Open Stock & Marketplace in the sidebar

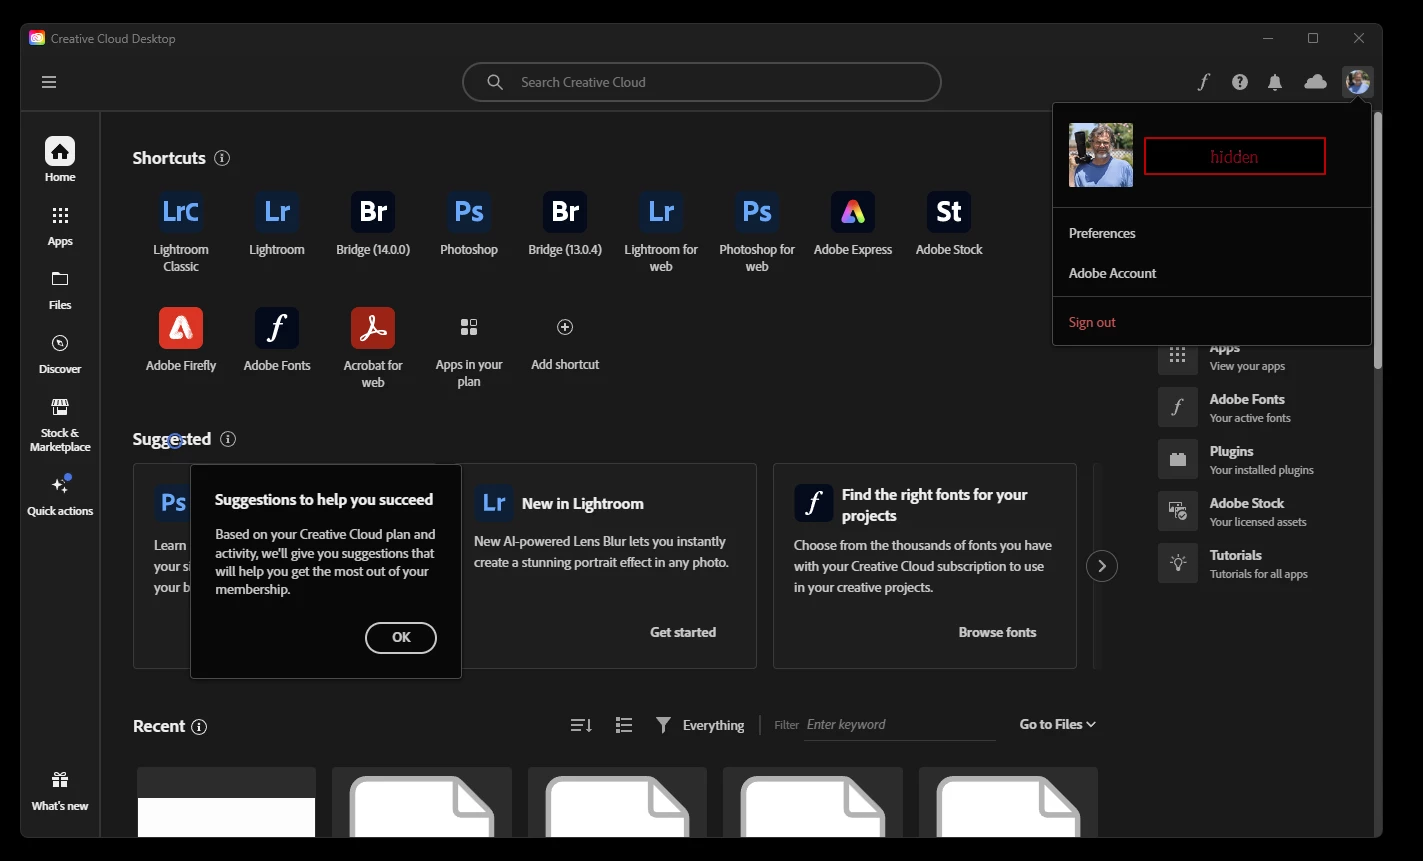[x=60, y=425]
